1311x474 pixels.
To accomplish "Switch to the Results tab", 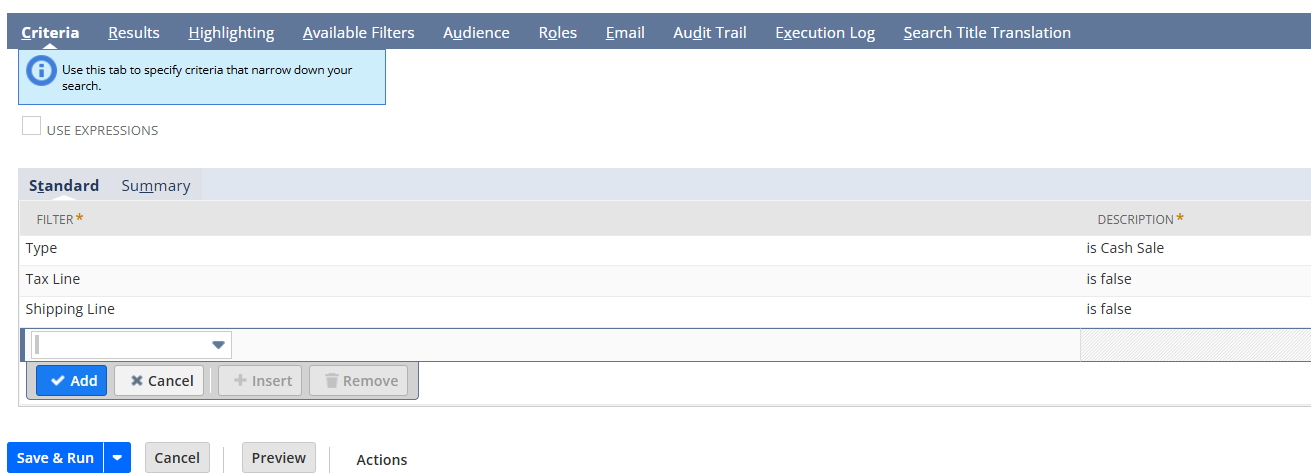I will [x=134, y=33].
